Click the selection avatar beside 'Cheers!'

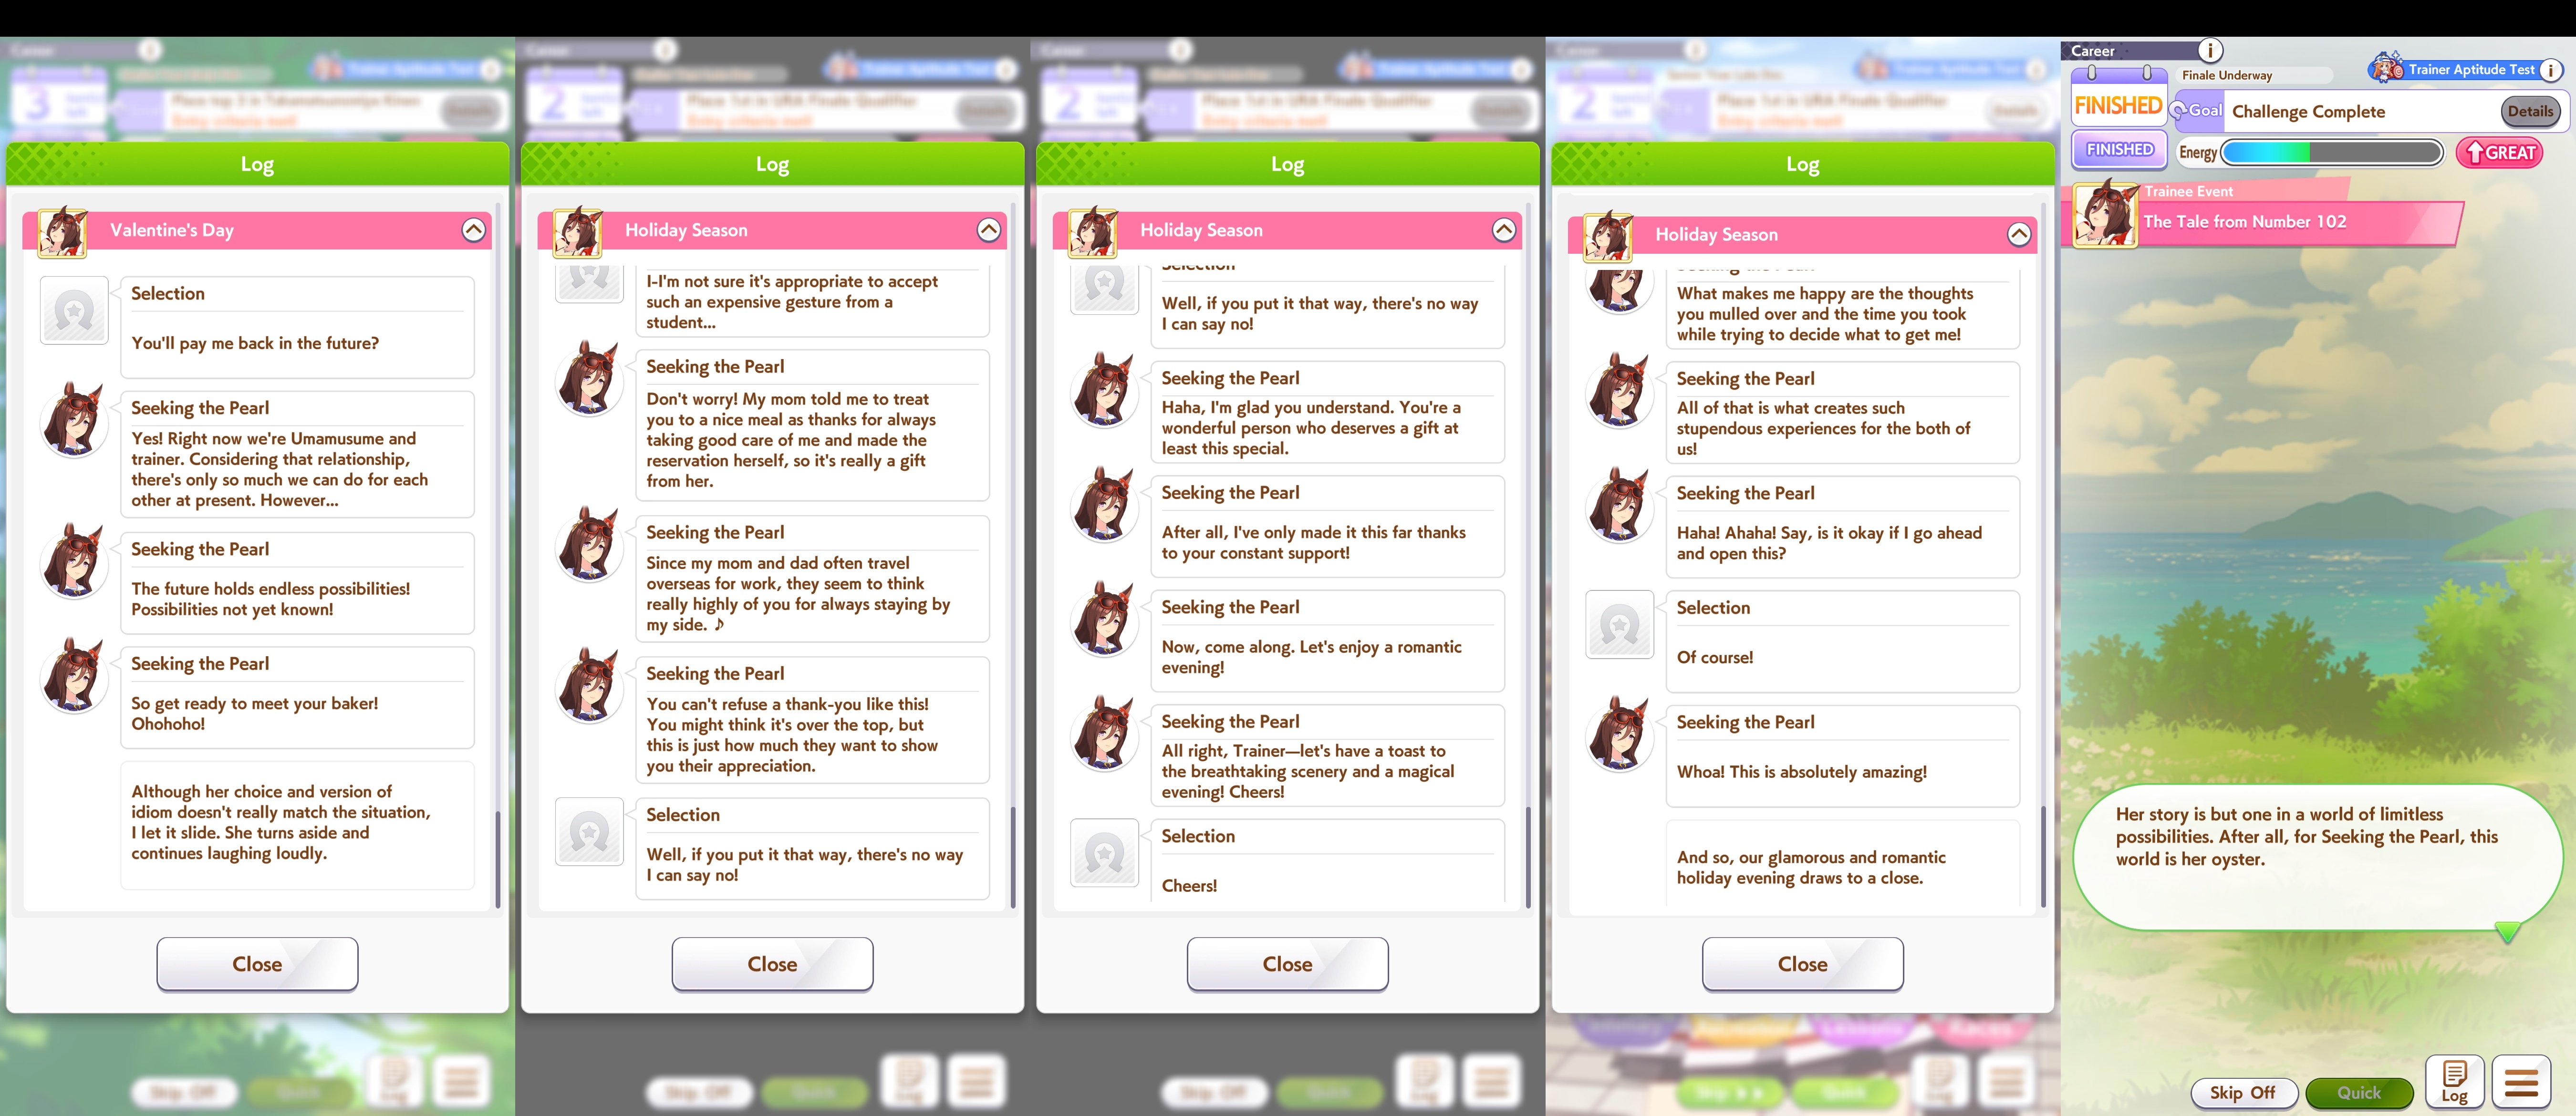(1104, 853)
